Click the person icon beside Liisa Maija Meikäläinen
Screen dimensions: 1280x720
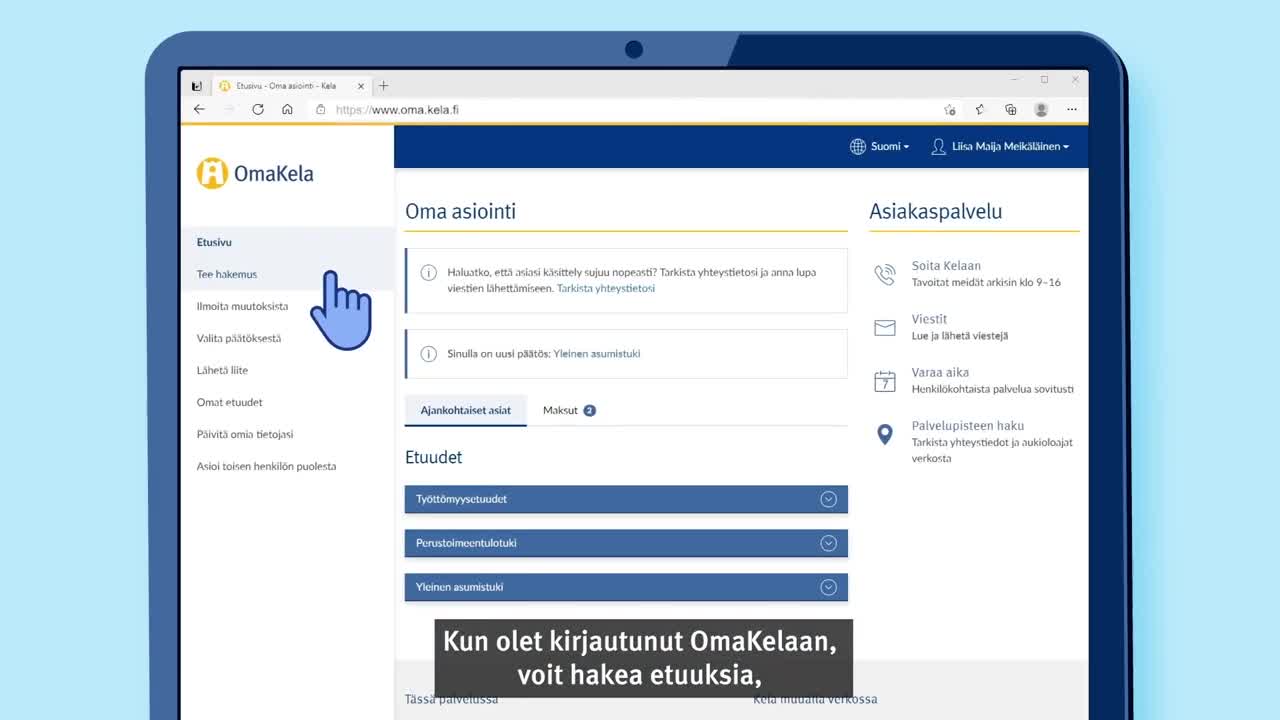pos(938,146)
